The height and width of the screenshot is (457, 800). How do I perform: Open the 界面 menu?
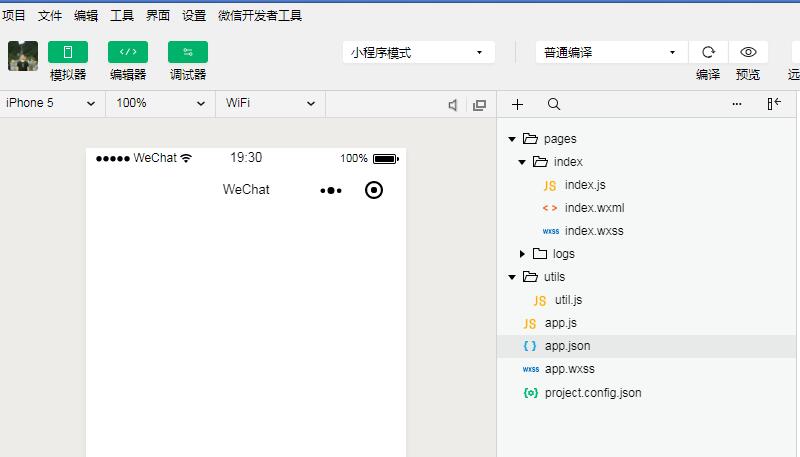point(158,16)
